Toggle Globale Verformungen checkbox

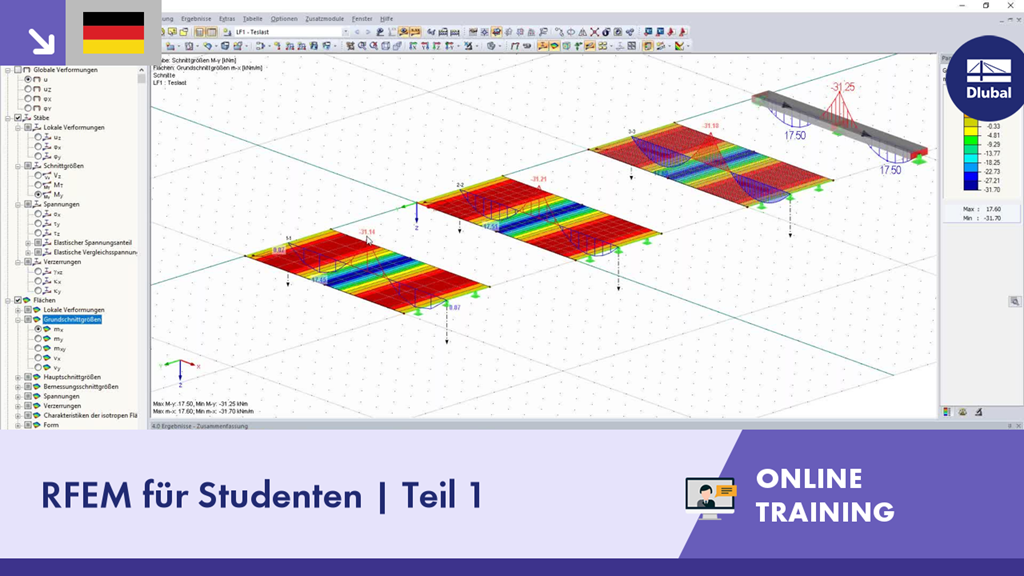click(x=18, y=70)
